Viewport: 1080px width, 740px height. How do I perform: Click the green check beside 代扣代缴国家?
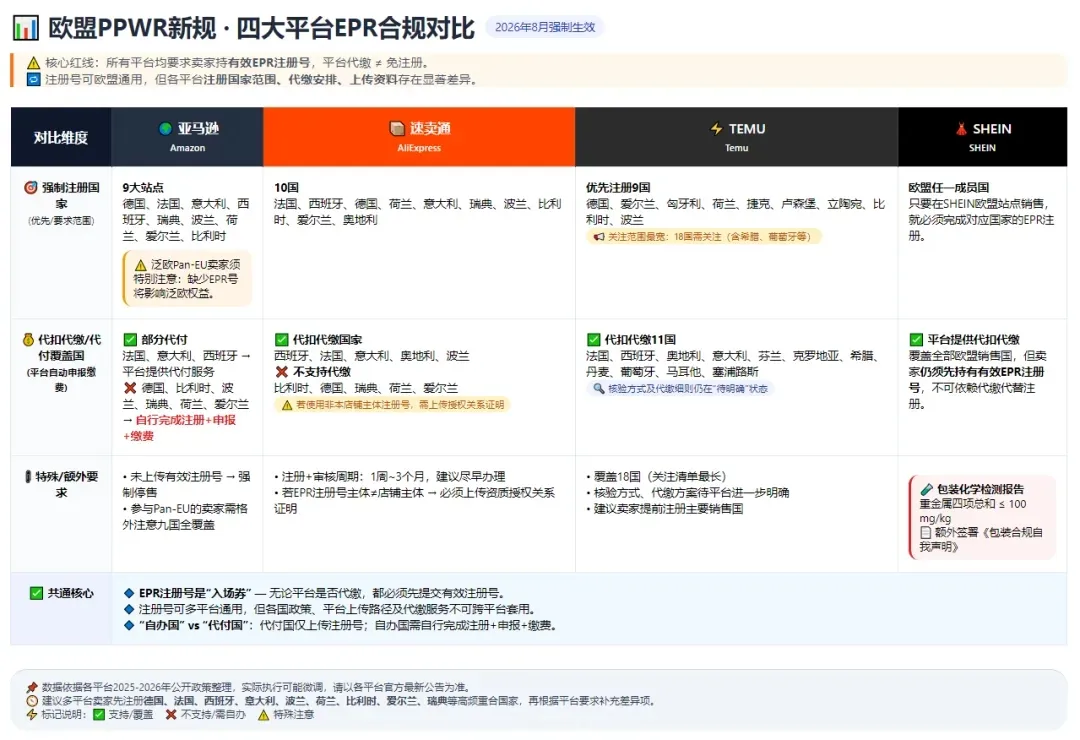(x=281, y=340)
